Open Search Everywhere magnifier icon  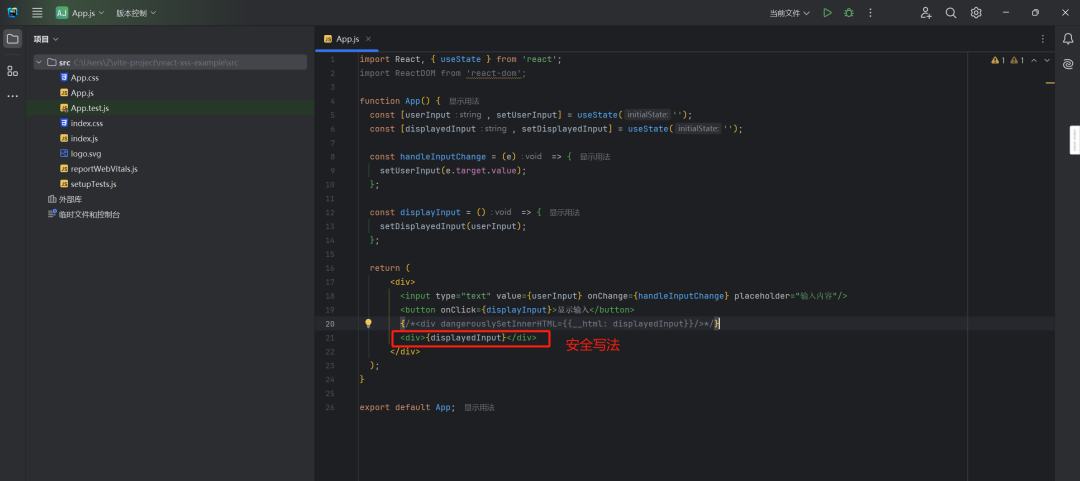click(x=951, y=12)
